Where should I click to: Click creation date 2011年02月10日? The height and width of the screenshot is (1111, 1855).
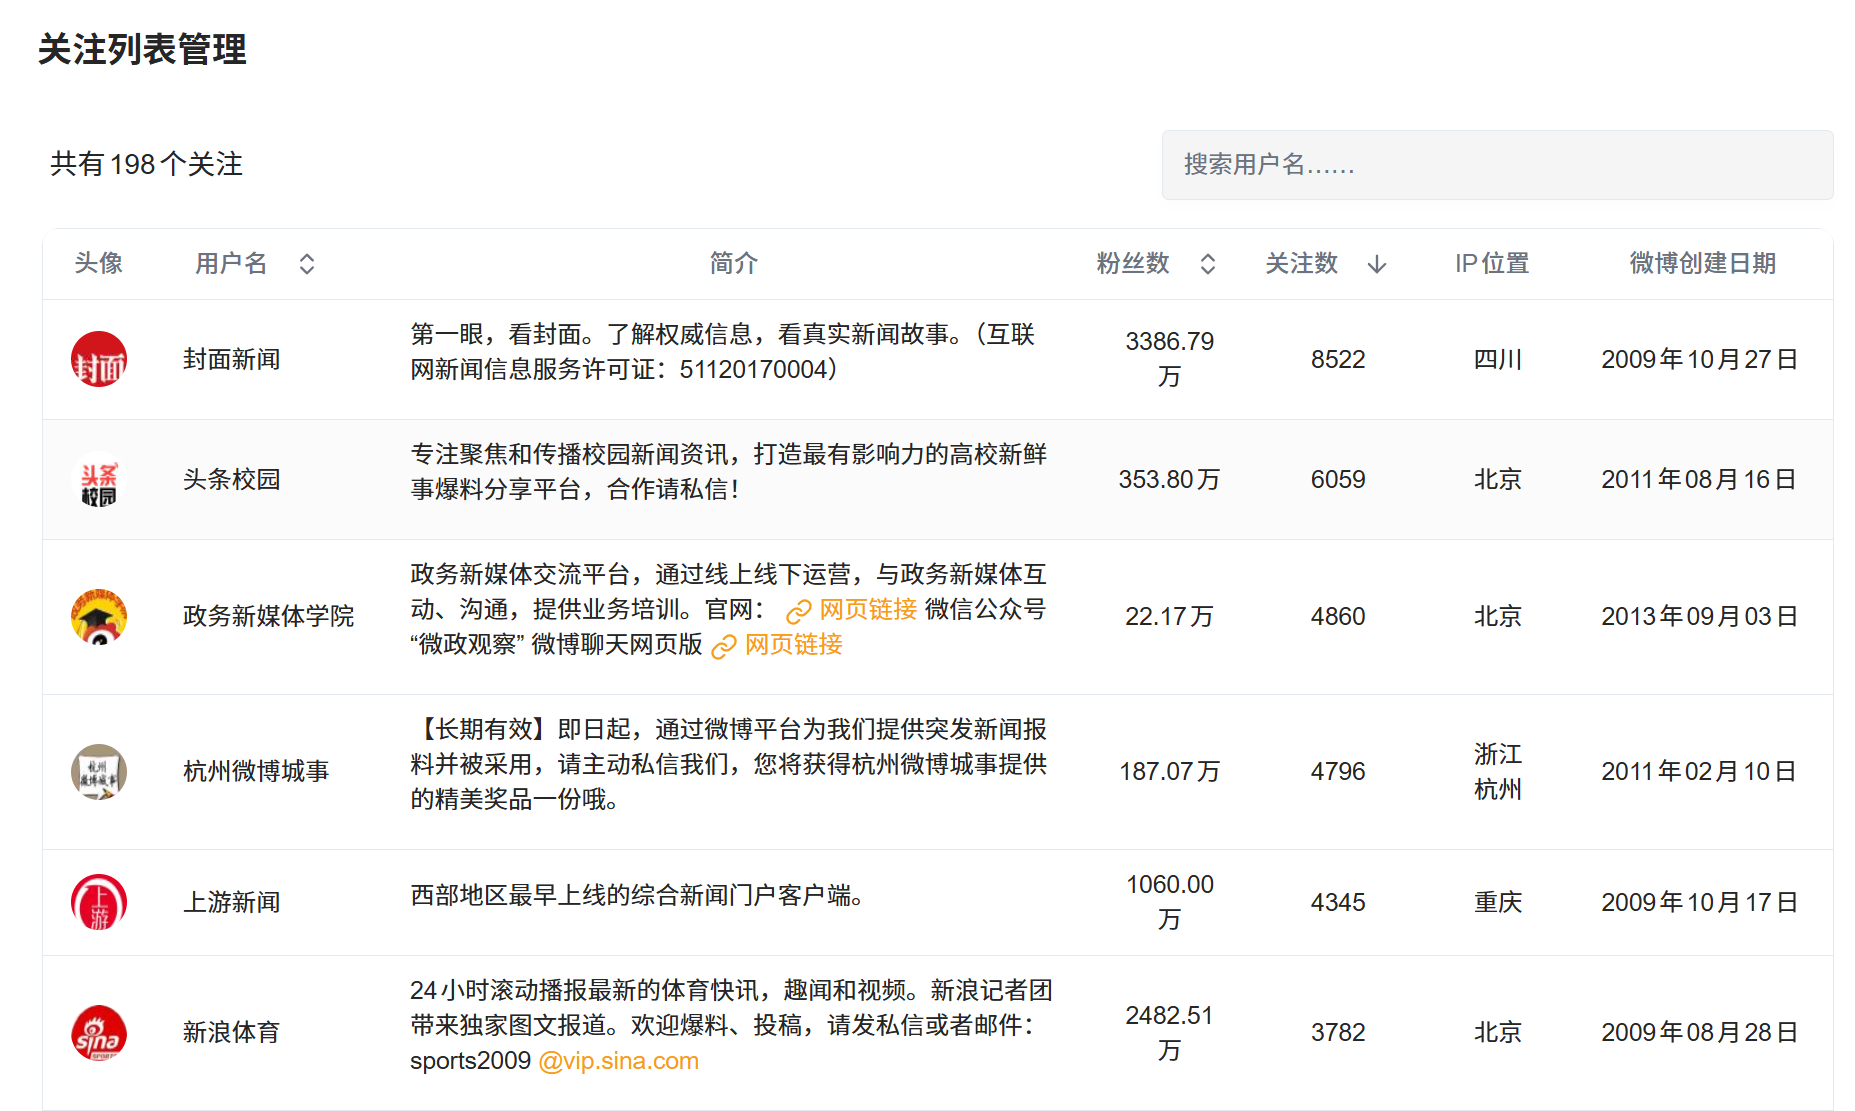(x=1700, y=772)
